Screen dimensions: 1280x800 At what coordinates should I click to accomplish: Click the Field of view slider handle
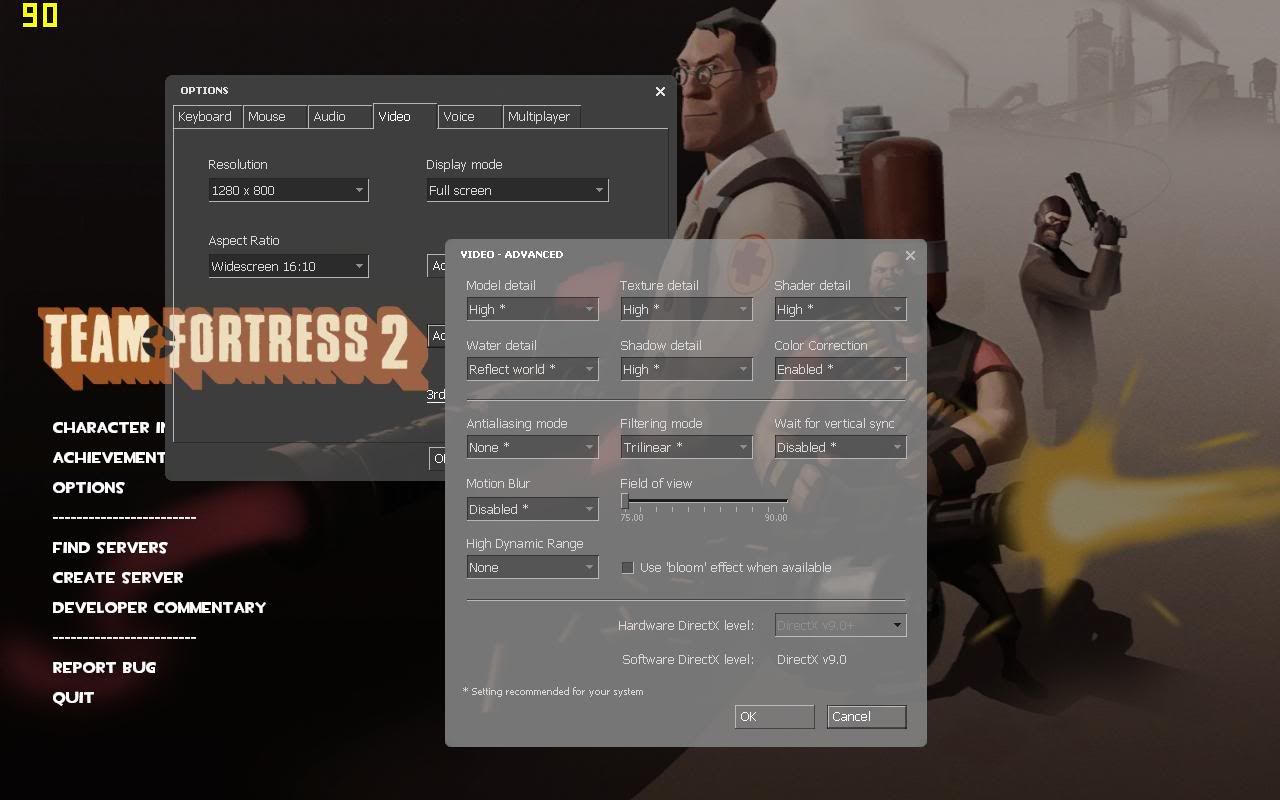(x=624, y=501)
